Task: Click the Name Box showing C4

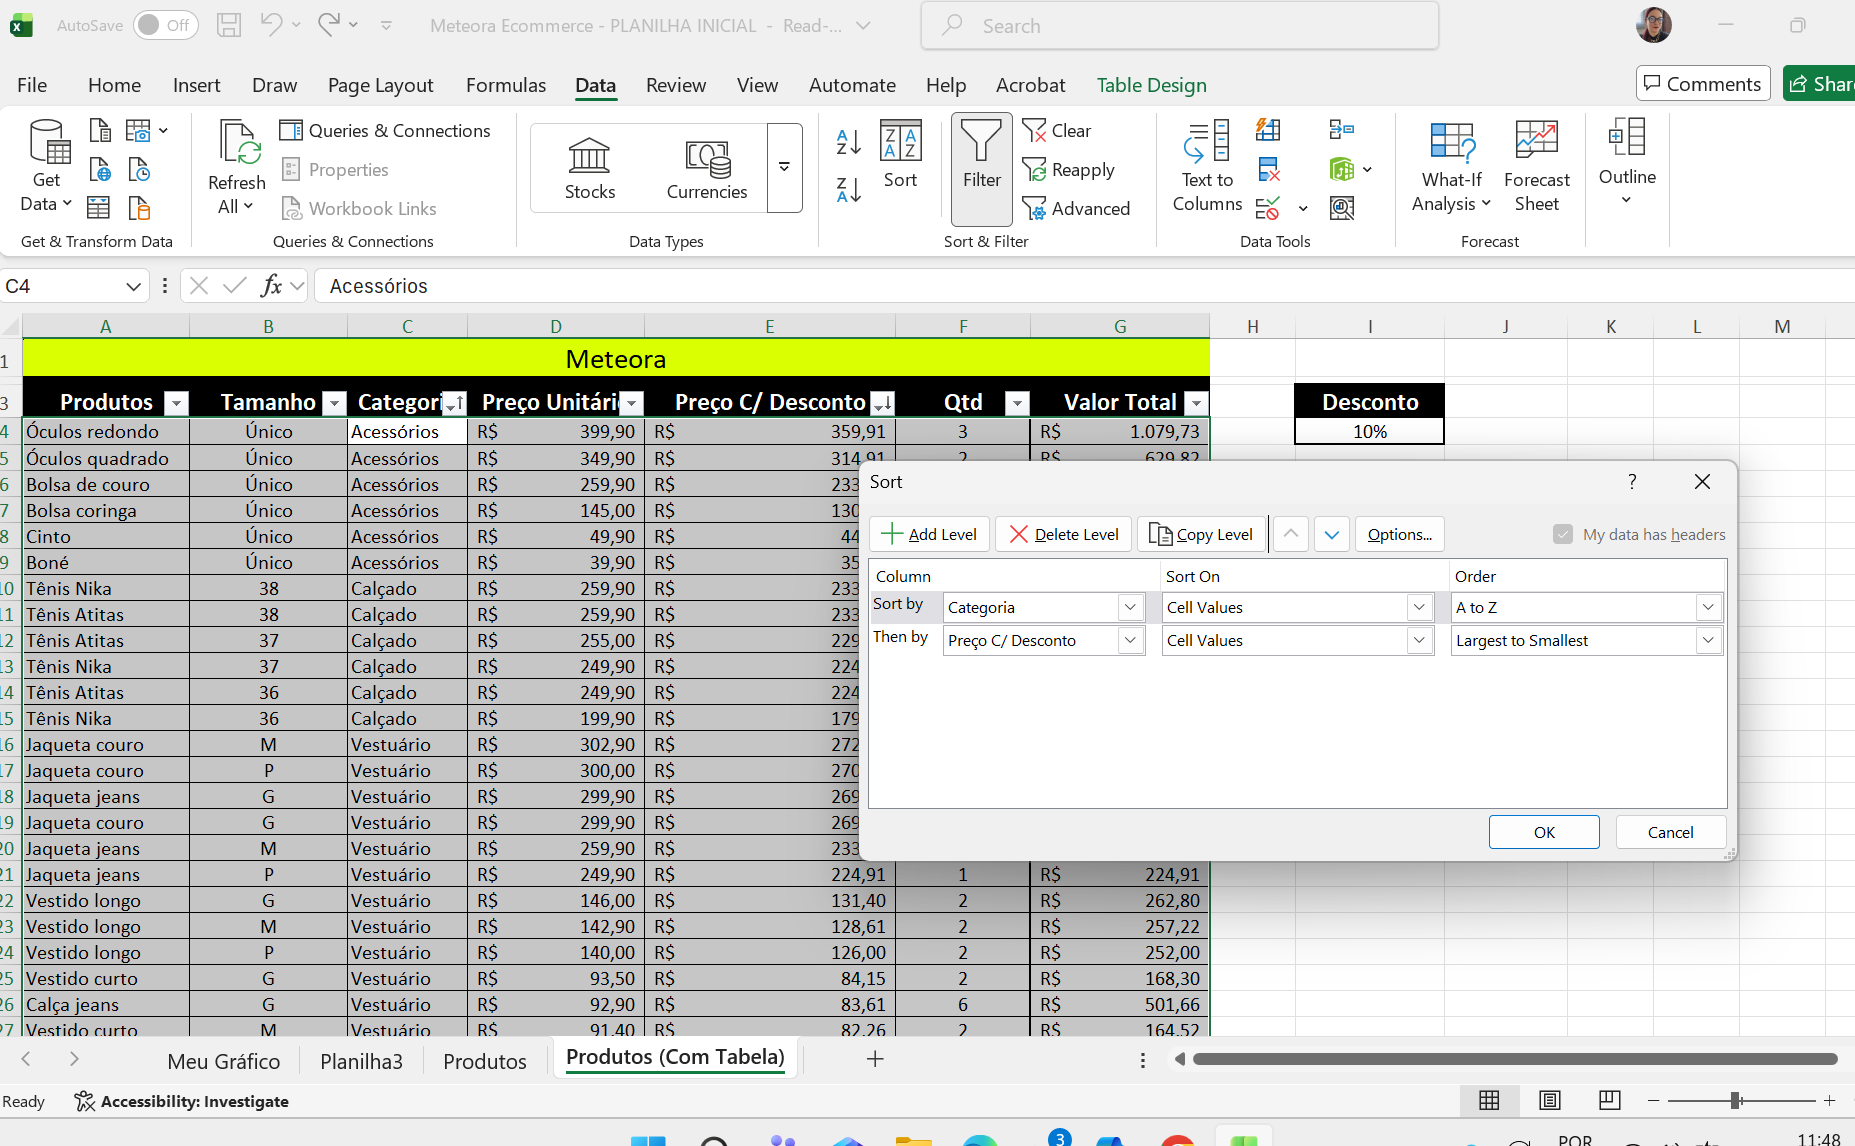Action: pos(74,286)
